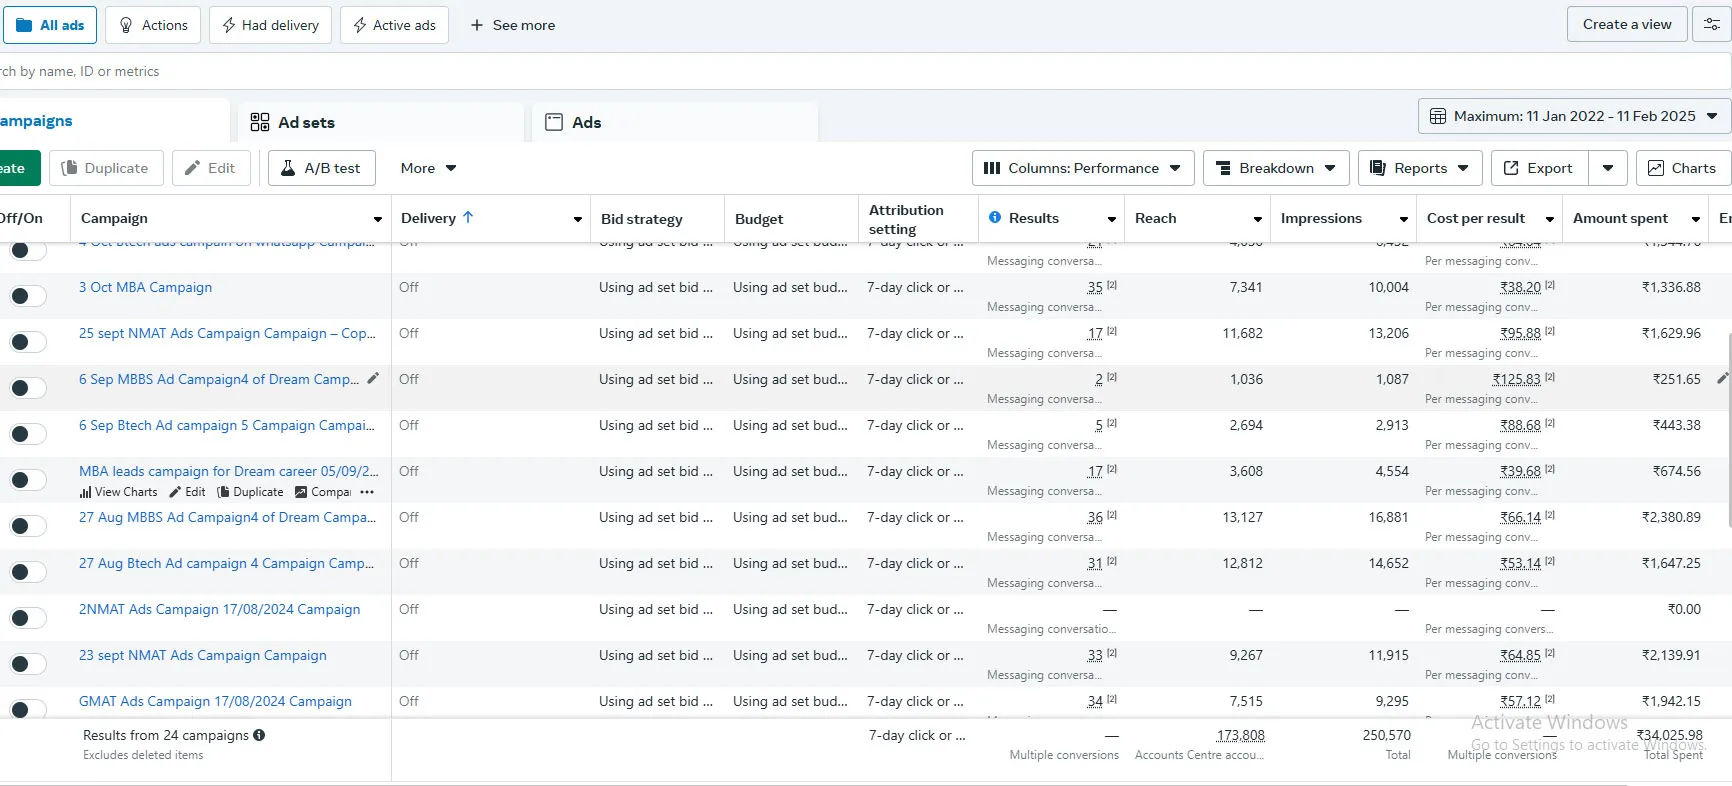Enable the 27 Aug MBBS Ad Campaign4 toggle
The height and width of the screenshot is (786, 1732).
click(28, 526)
